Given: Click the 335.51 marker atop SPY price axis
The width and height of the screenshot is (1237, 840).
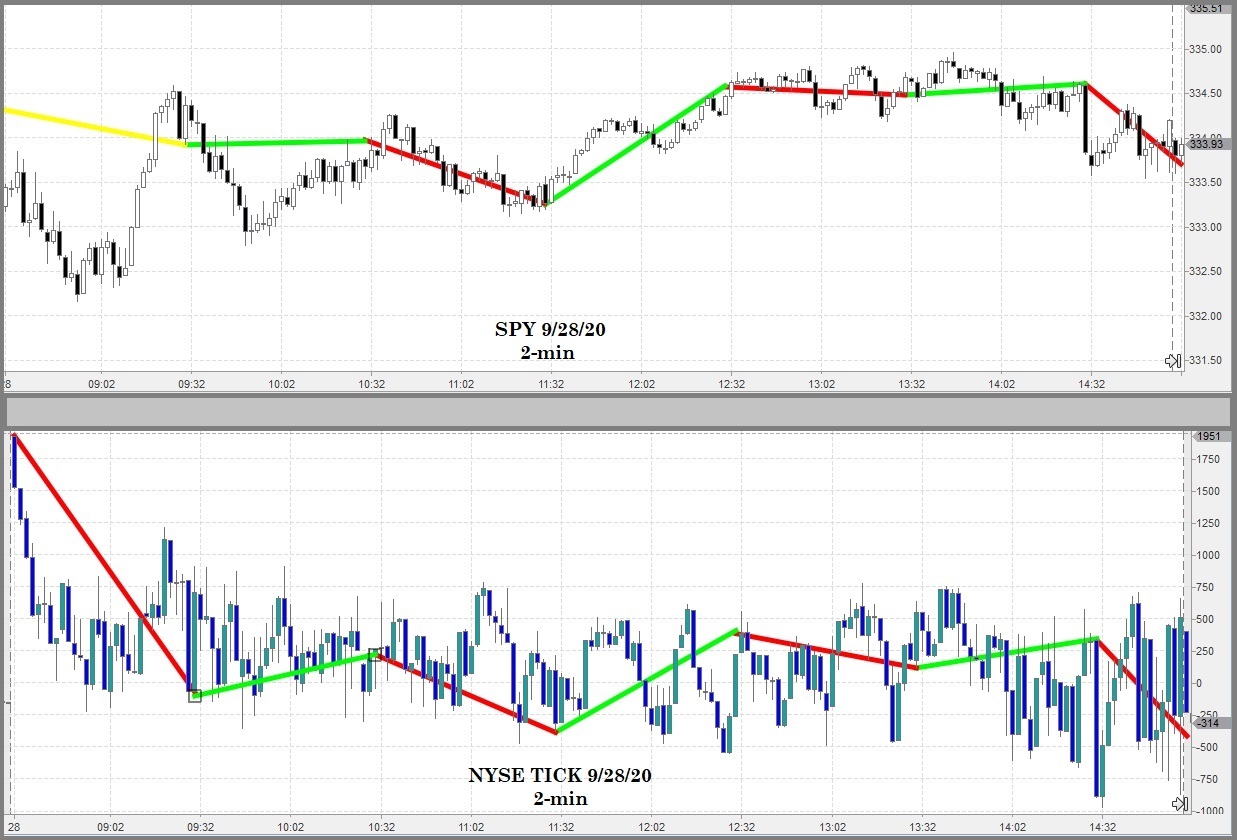Looking at the screenshot, I should 1206,9.
